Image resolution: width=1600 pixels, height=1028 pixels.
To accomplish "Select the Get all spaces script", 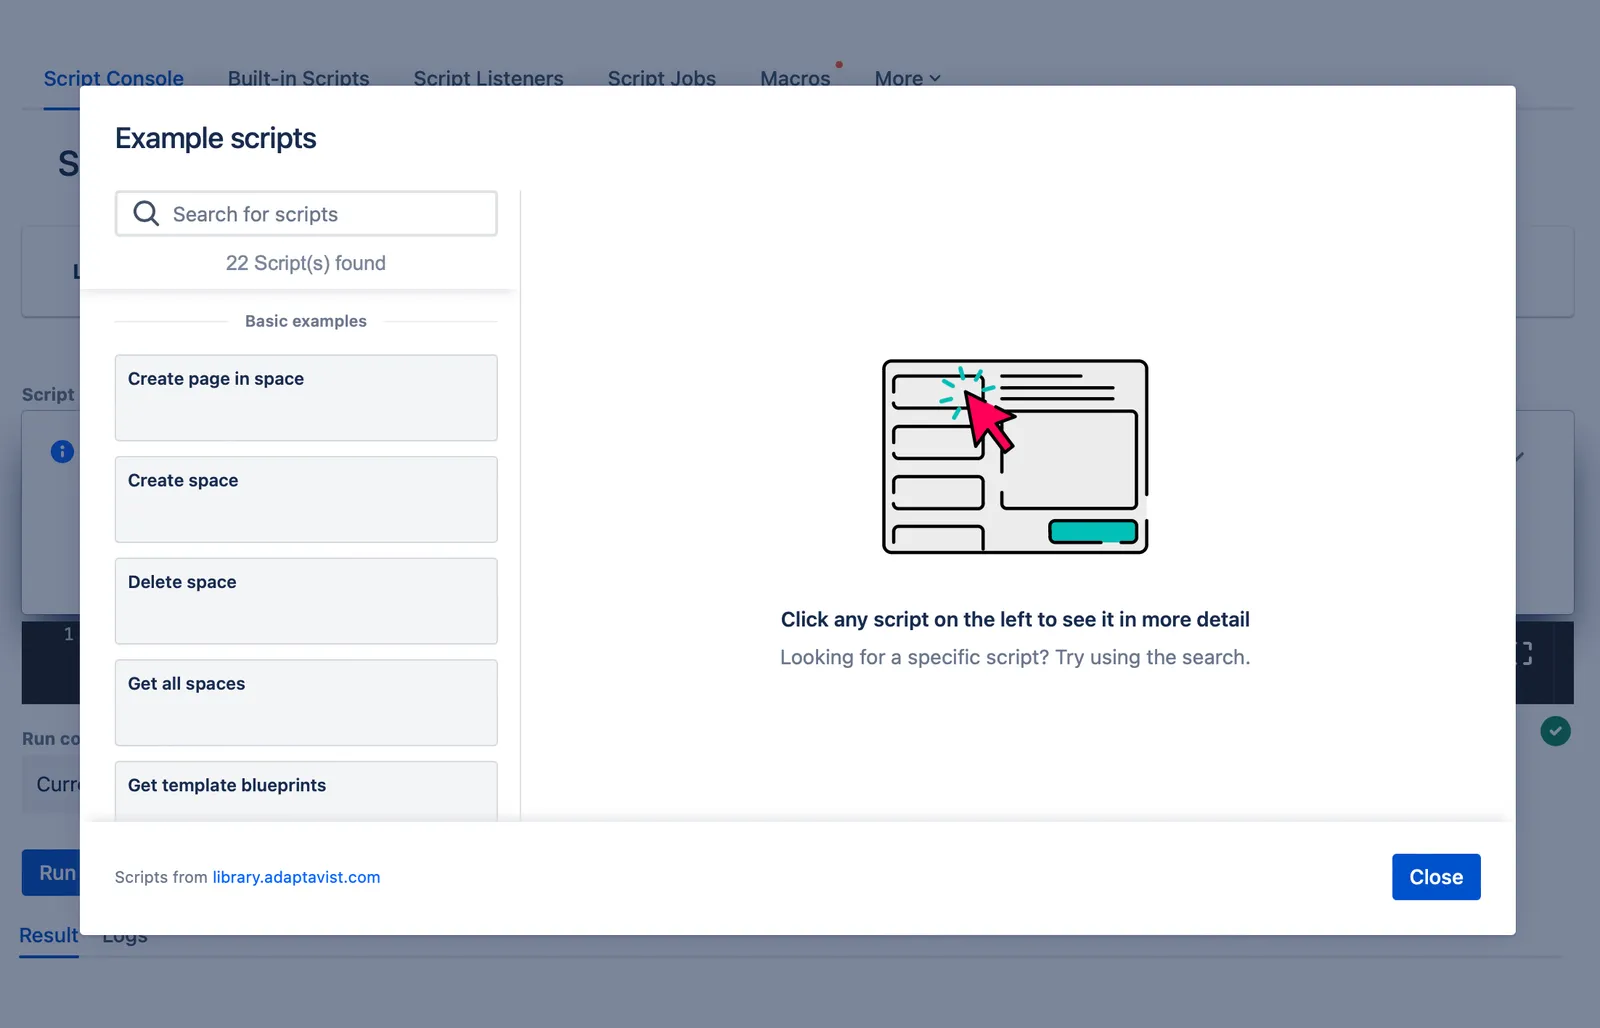I will [306, 703].
